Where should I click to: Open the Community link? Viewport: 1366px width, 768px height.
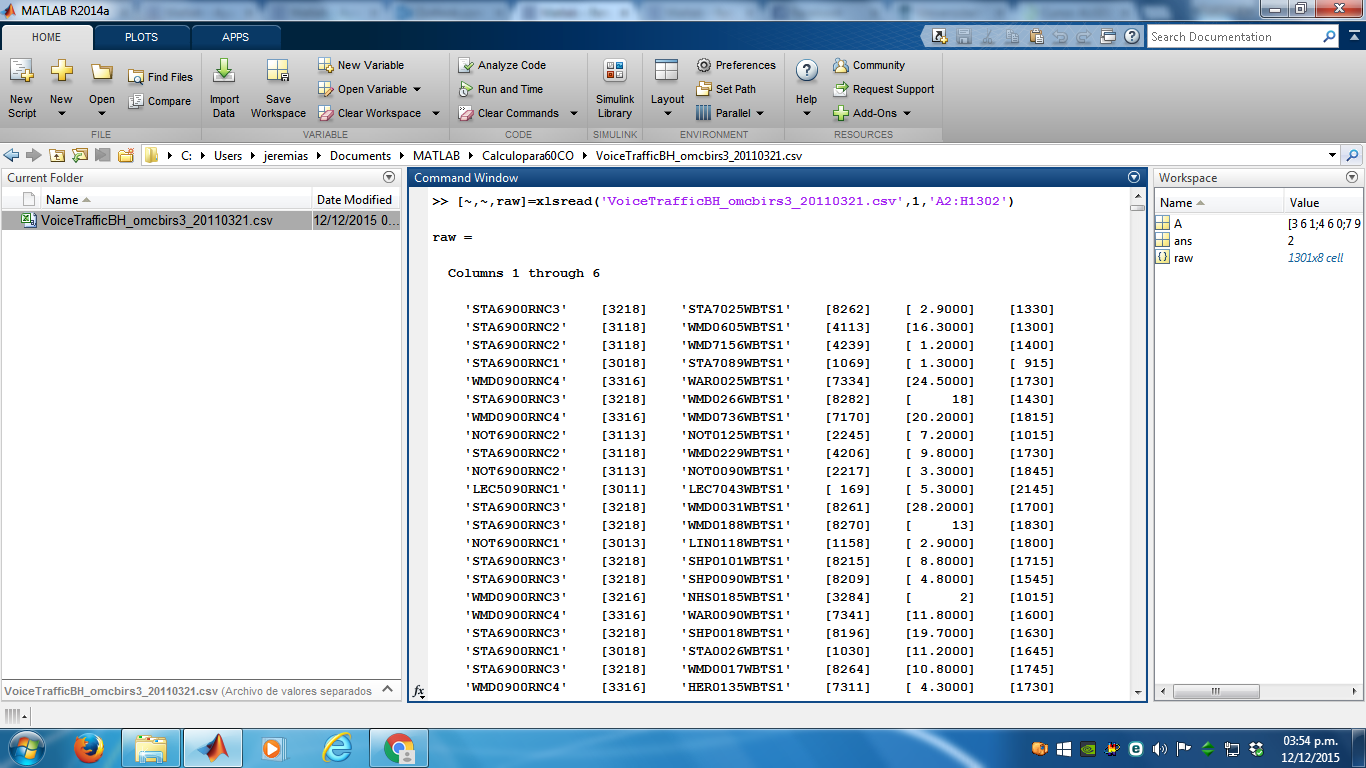(x=869, y=65)
